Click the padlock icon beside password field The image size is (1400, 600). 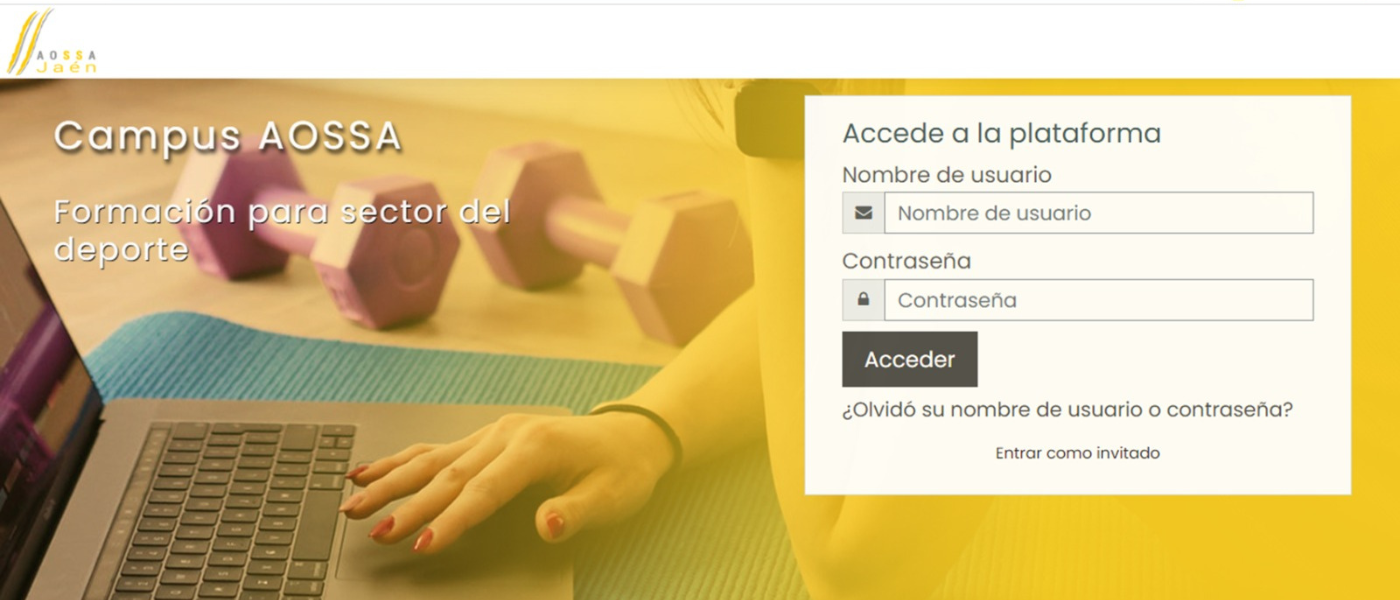[x=863, y=300]
